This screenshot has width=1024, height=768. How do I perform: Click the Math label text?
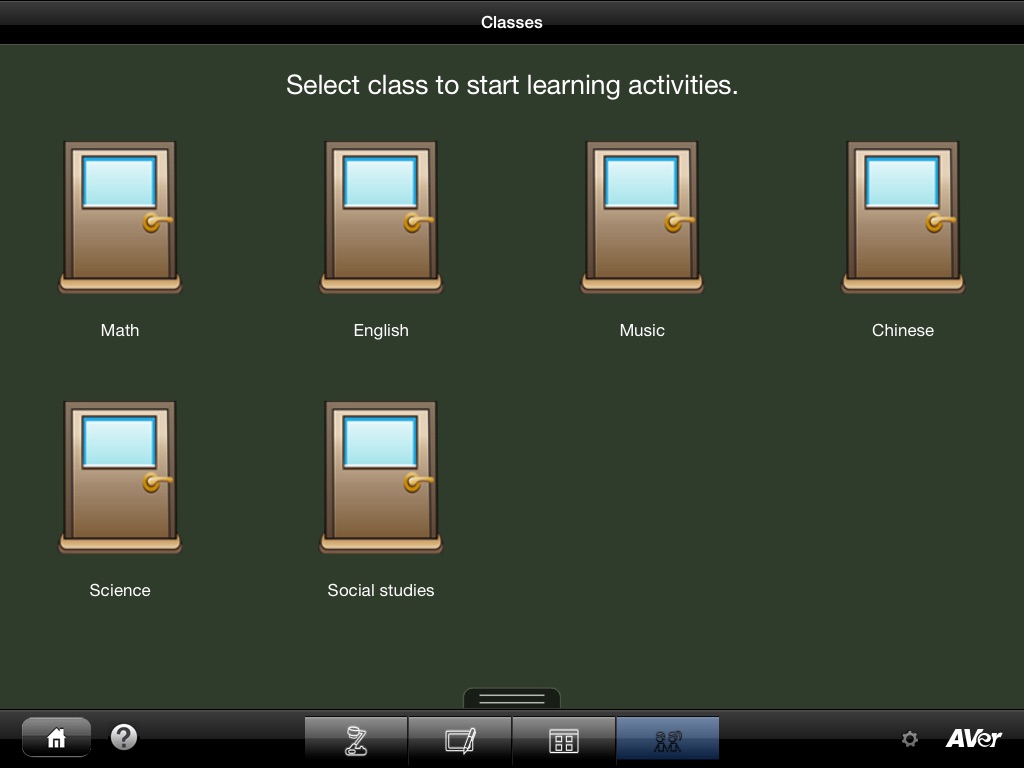pyautogui.click(x=120, y=330)
